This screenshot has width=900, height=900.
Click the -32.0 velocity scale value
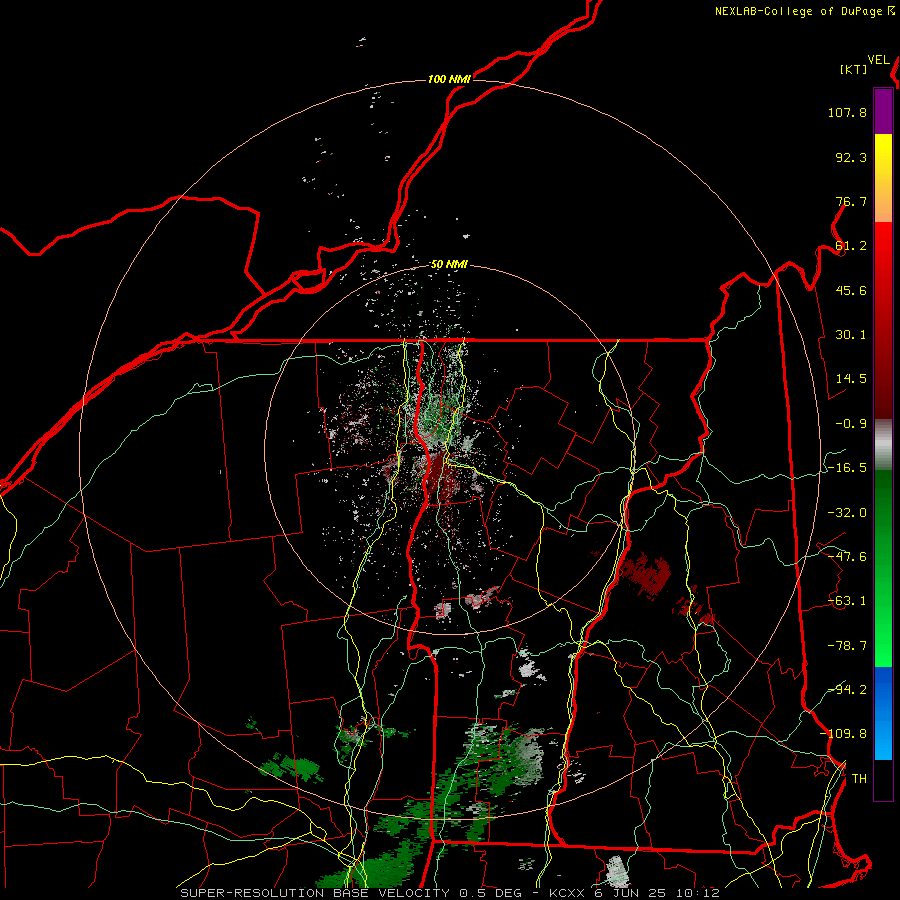pos(847,513)
